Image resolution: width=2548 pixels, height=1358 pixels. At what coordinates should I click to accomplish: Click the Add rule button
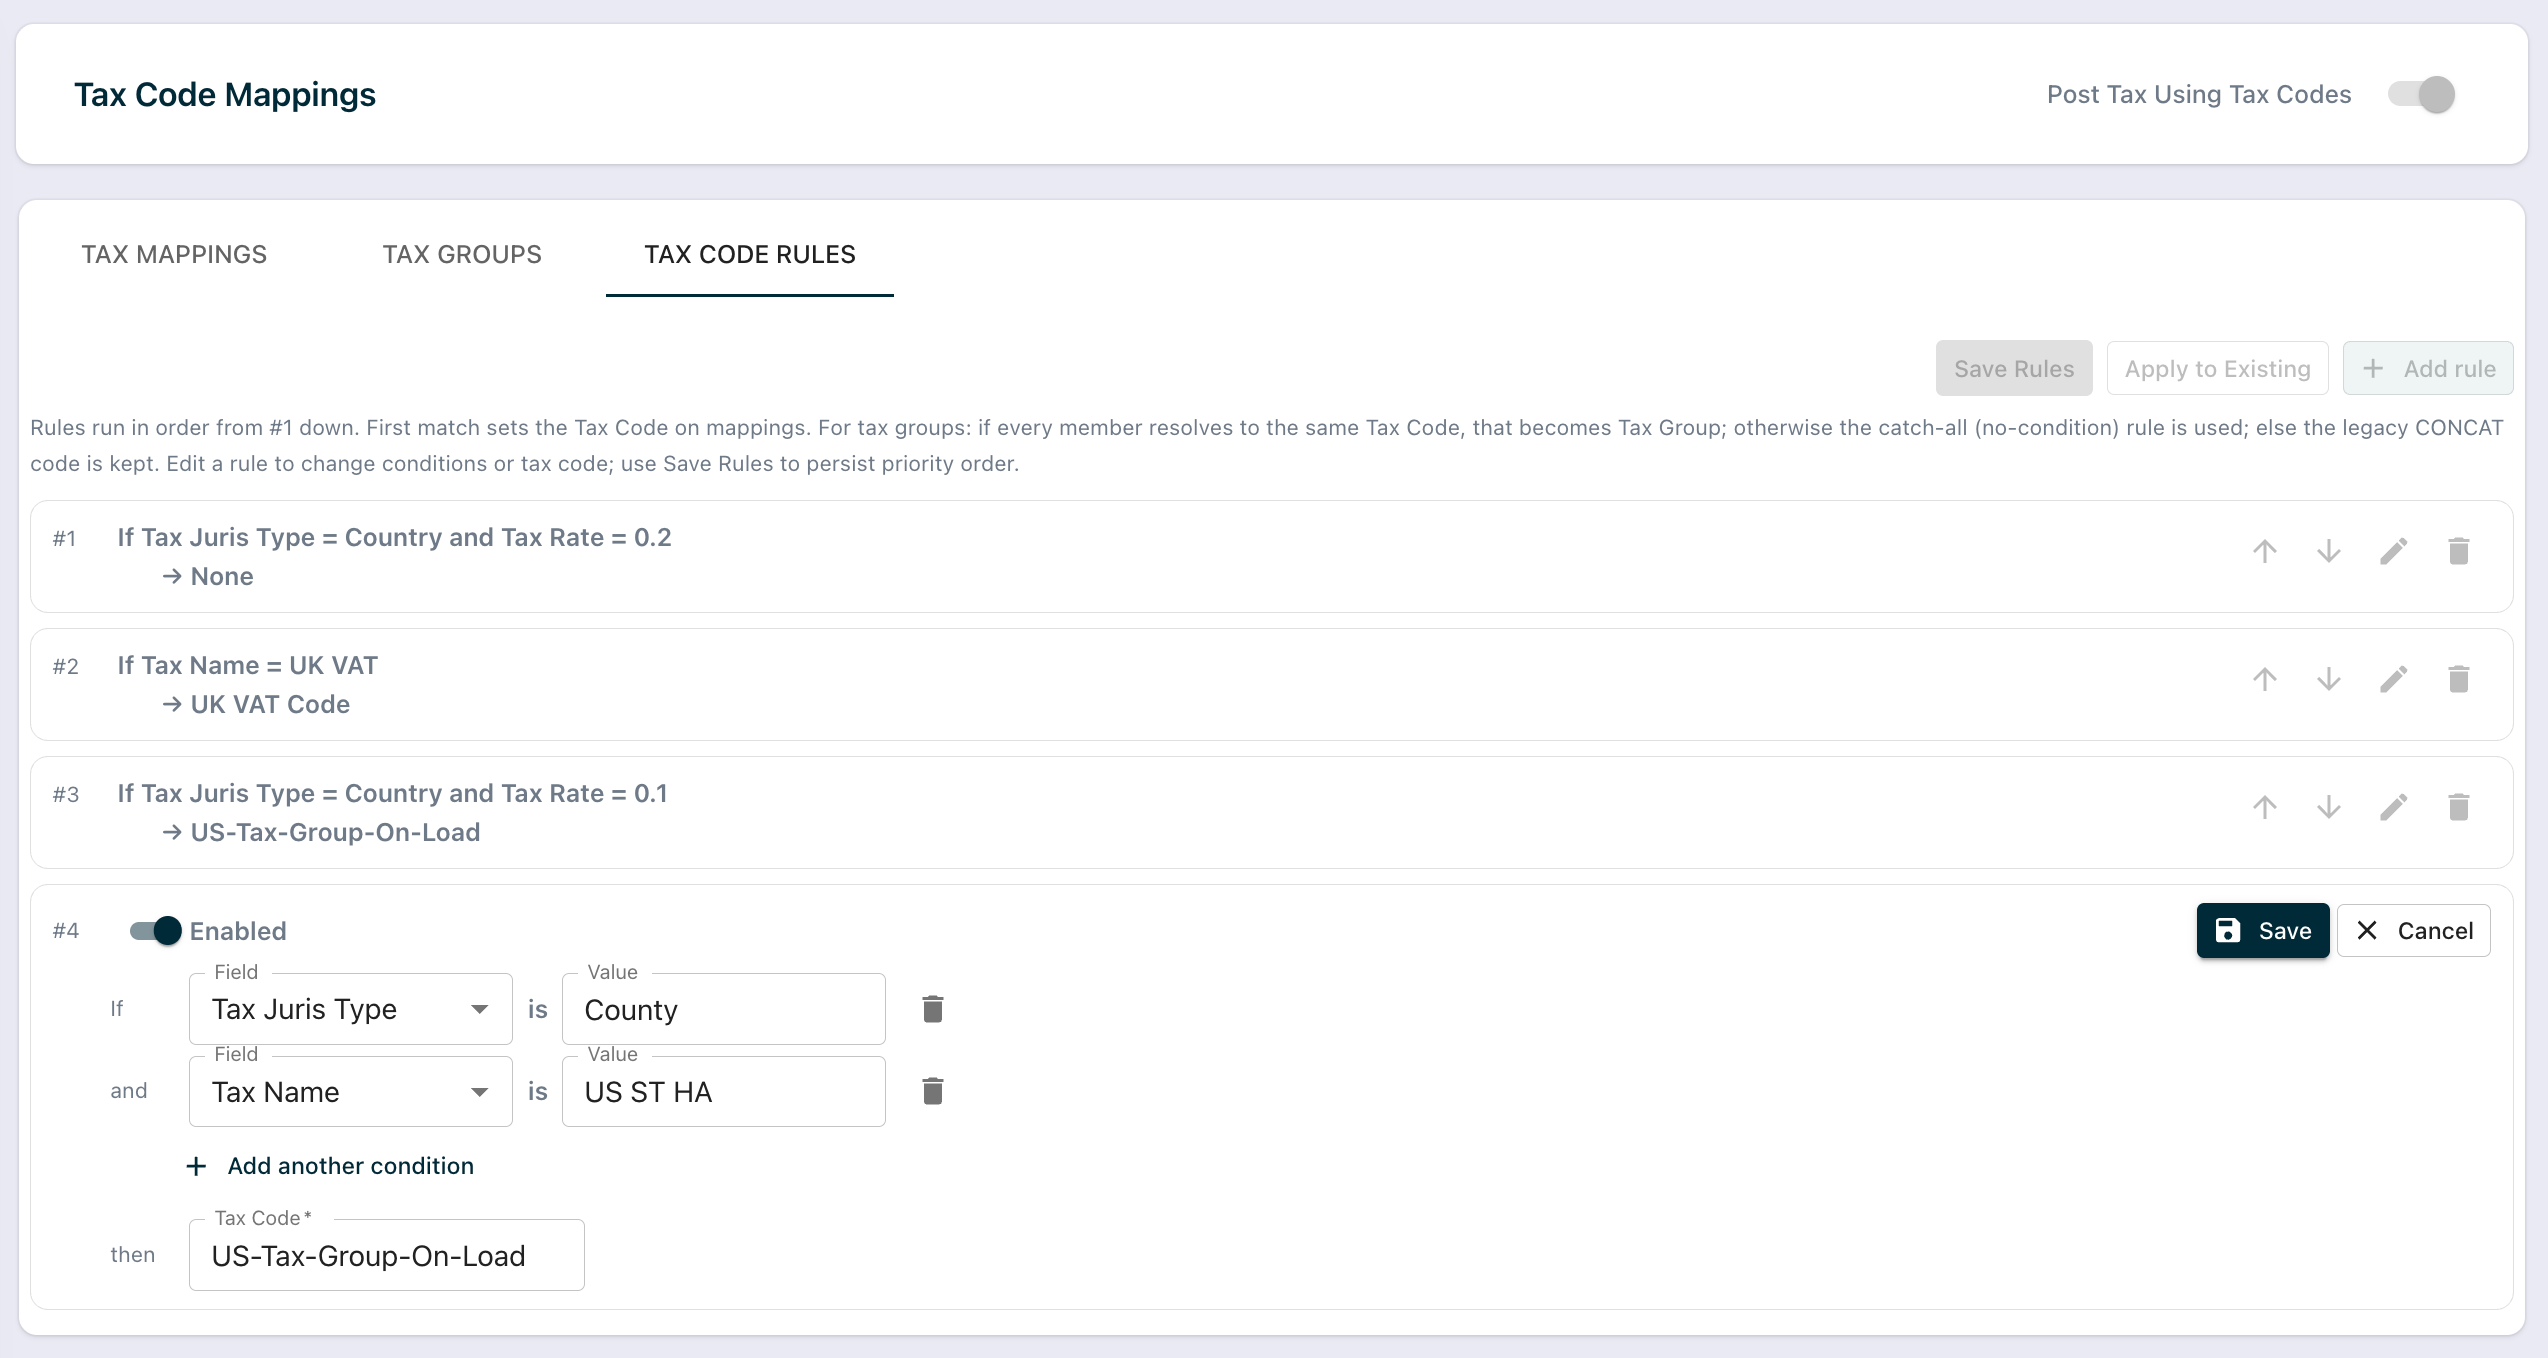pos(2428,369)
